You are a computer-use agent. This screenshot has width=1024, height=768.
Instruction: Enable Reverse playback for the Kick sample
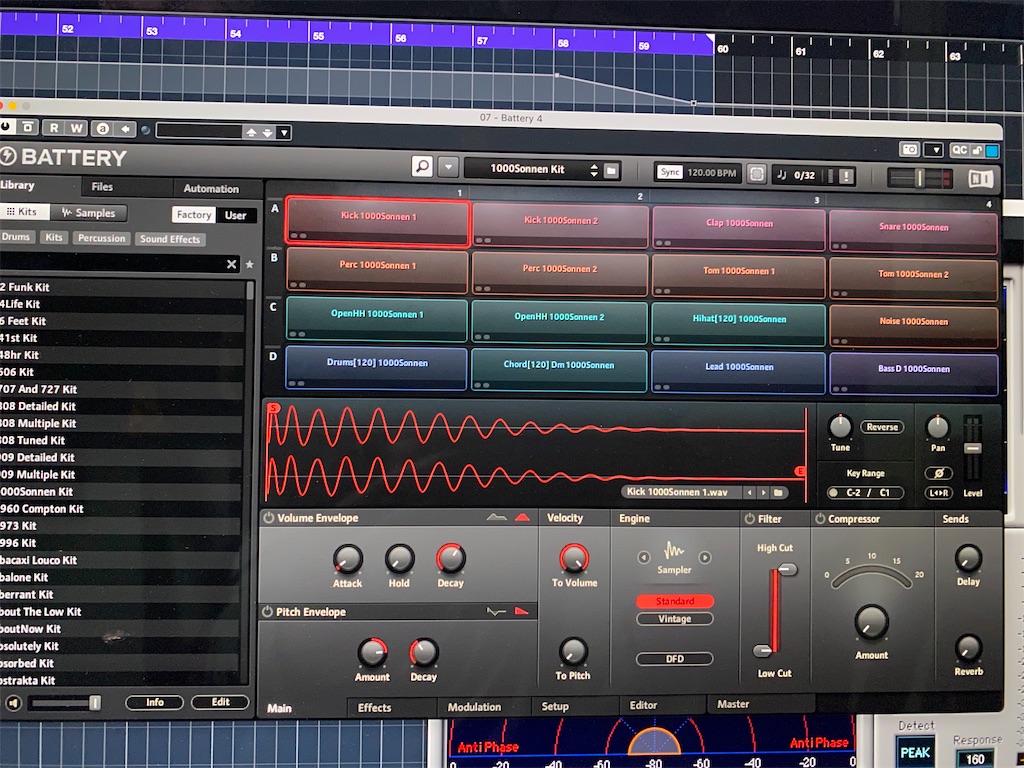[882, 427]
